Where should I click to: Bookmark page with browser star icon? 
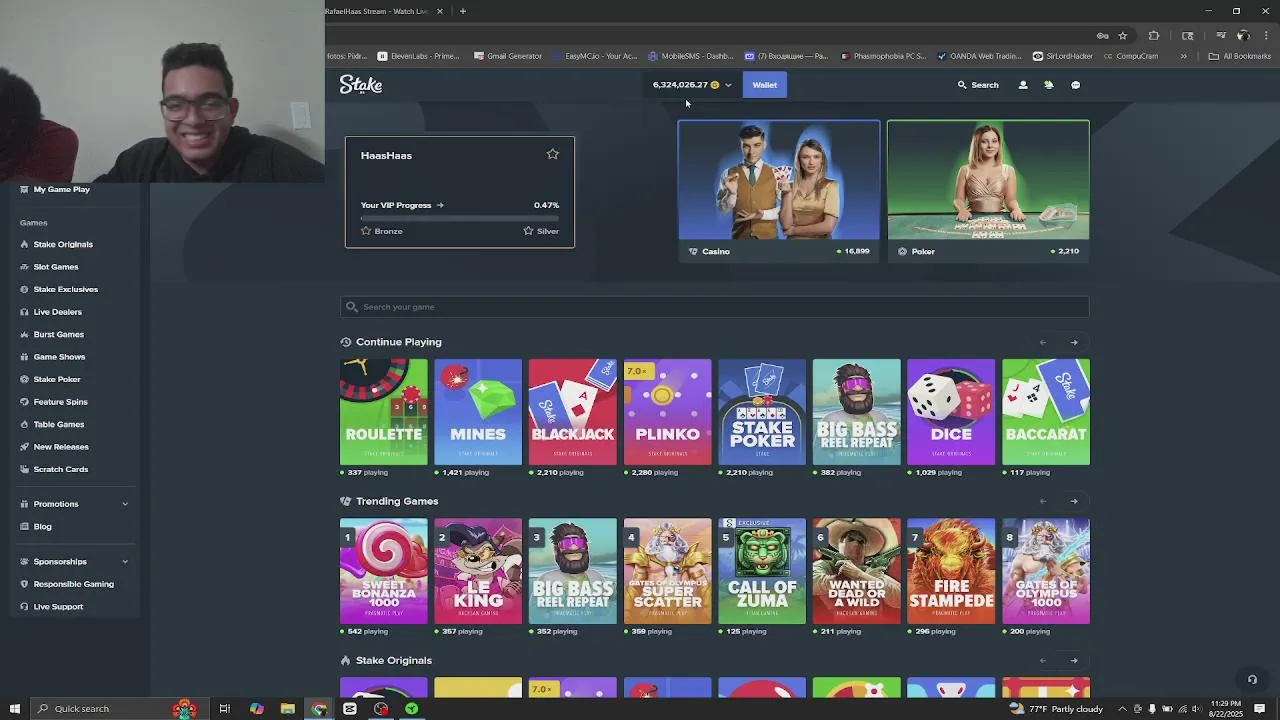[1122, 36]
